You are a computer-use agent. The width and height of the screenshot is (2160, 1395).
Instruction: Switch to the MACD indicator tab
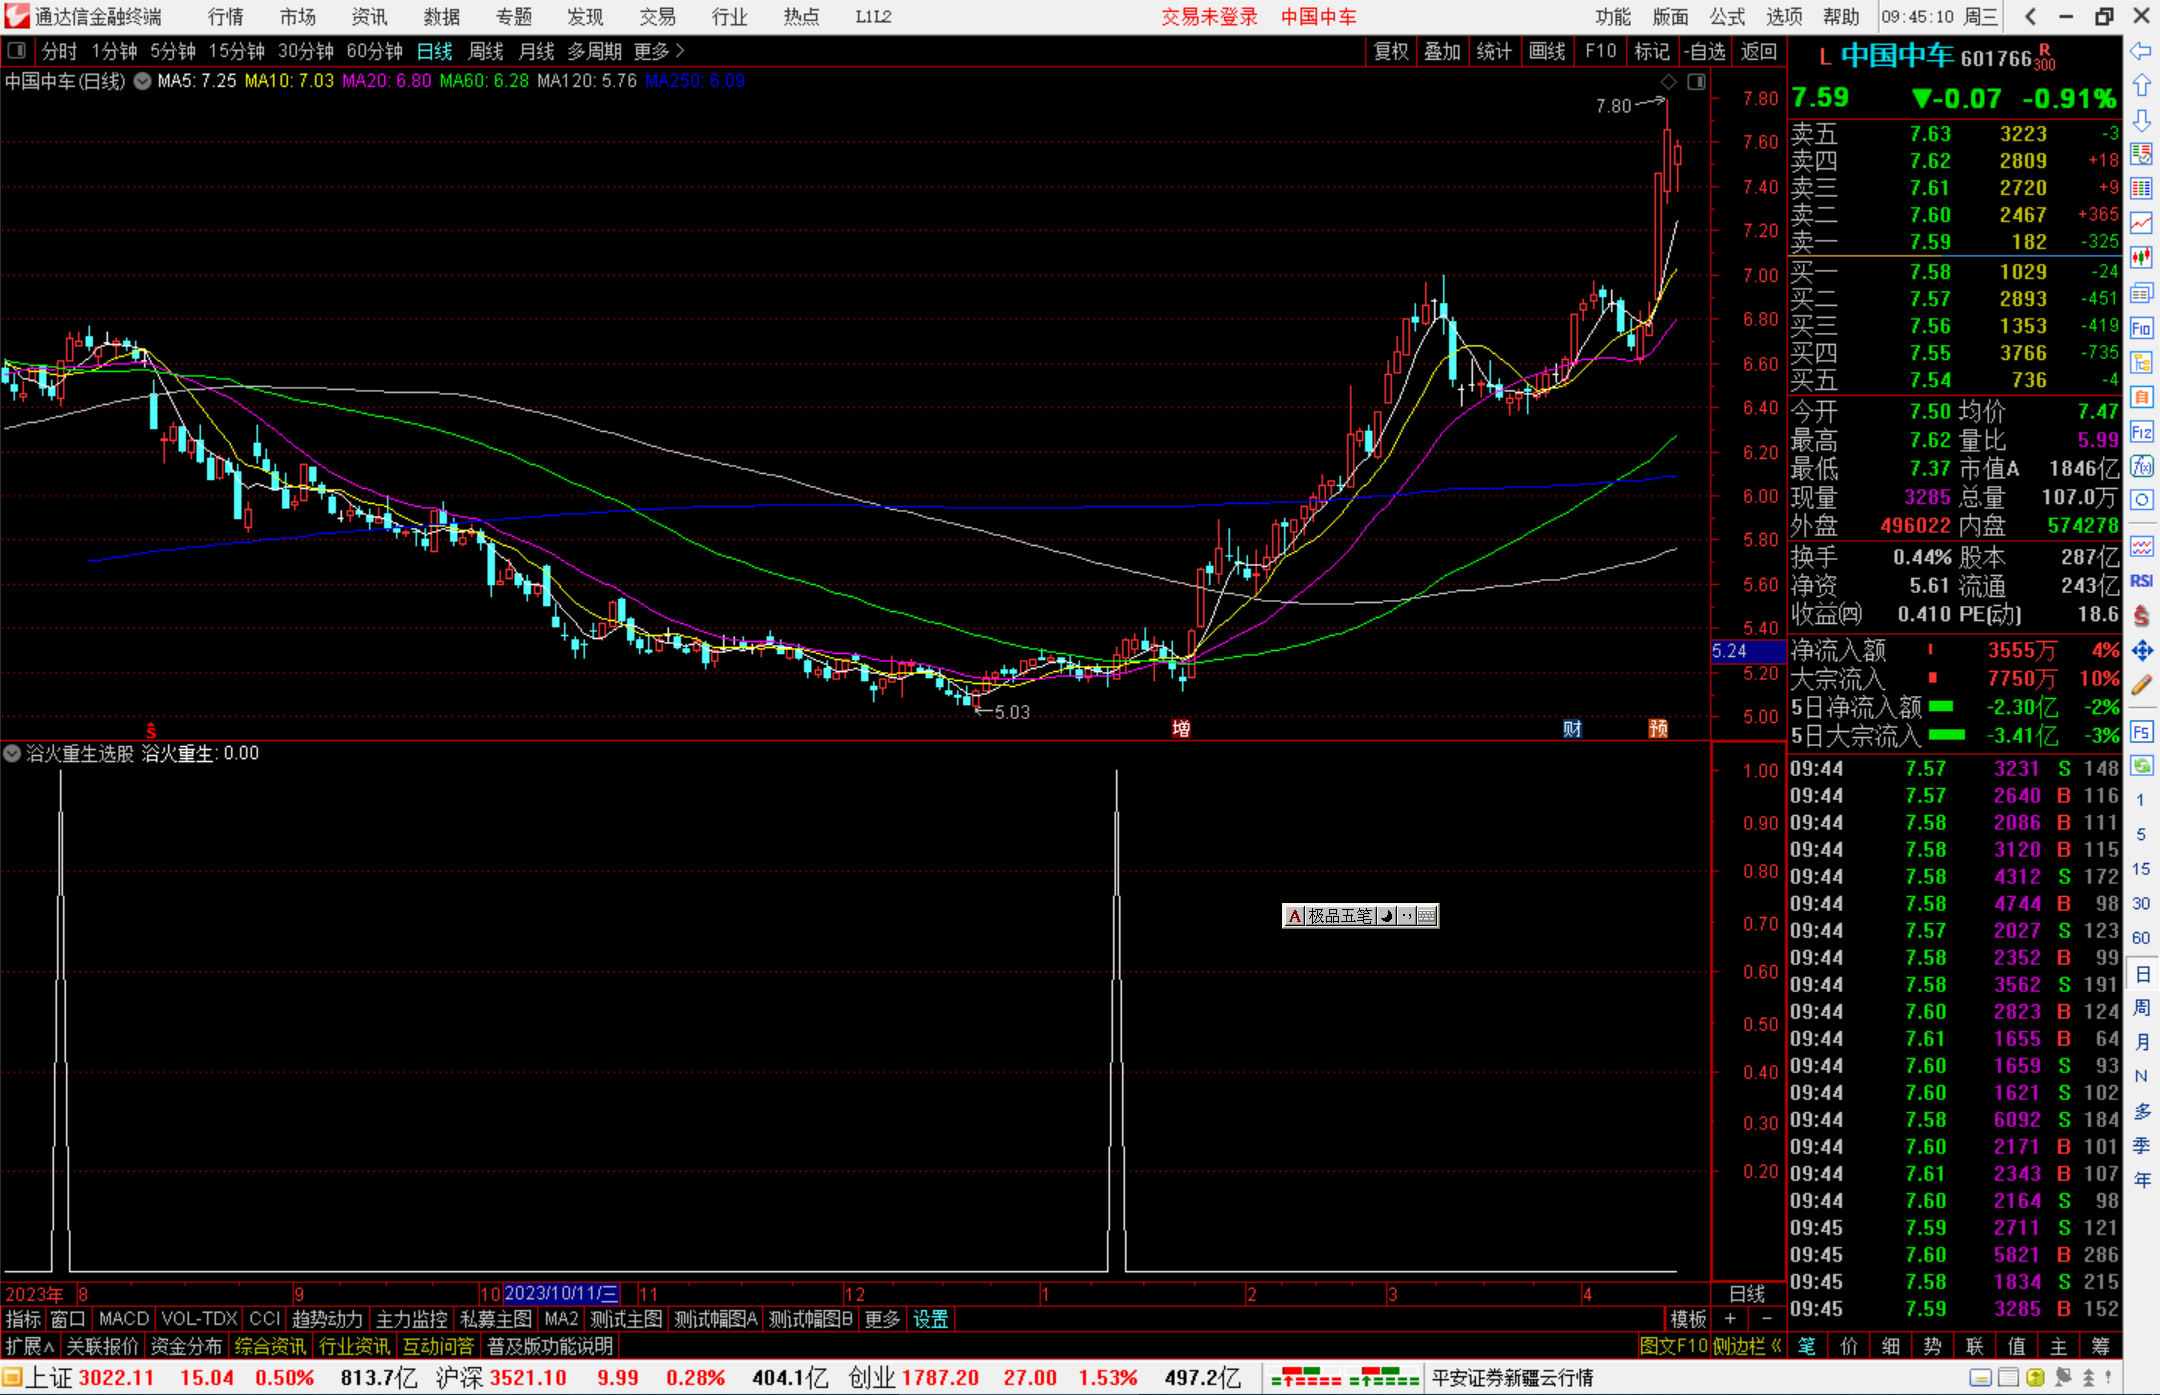[x=123, y=1319]
